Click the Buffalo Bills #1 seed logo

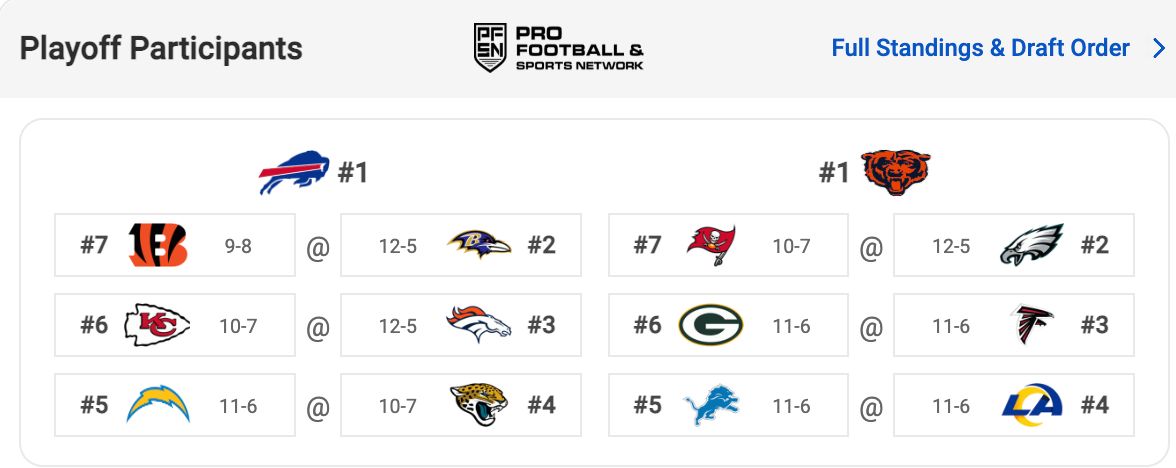pos(294,172)
